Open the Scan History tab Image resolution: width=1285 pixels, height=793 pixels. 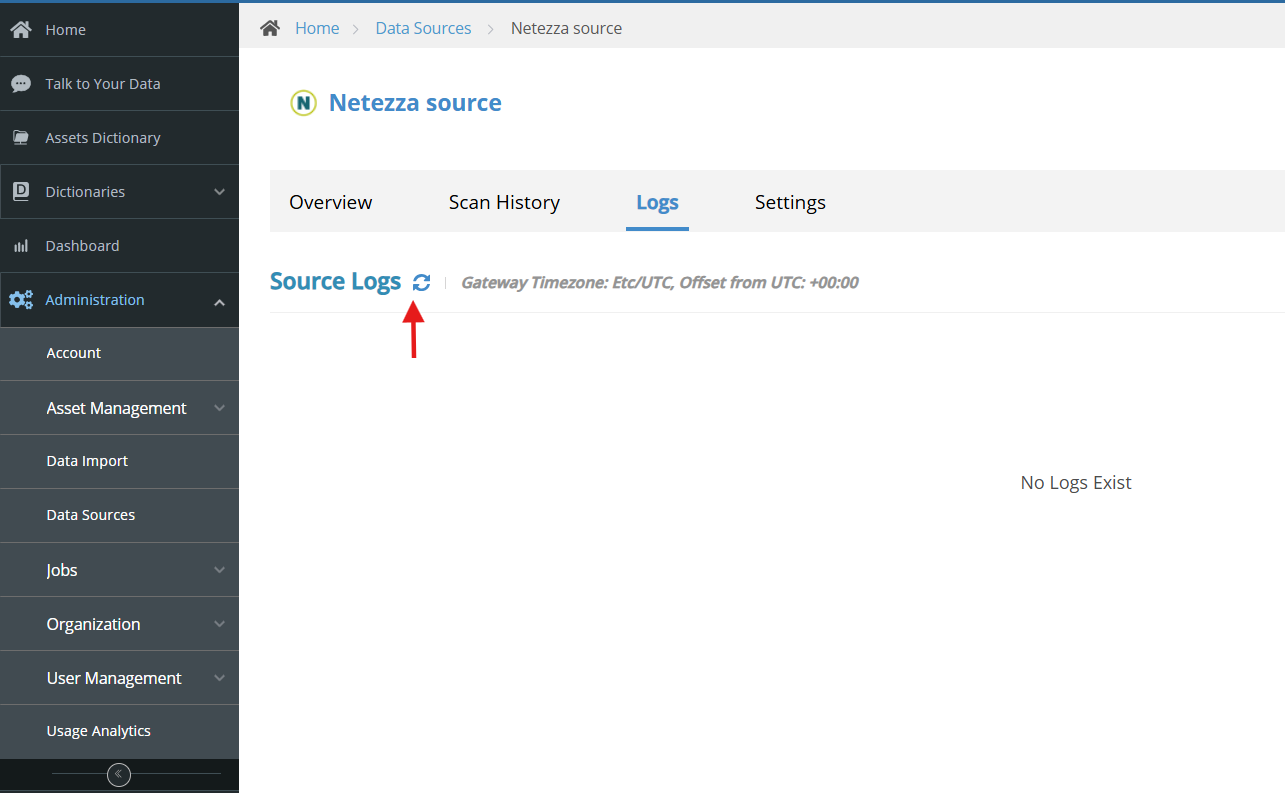504,202
